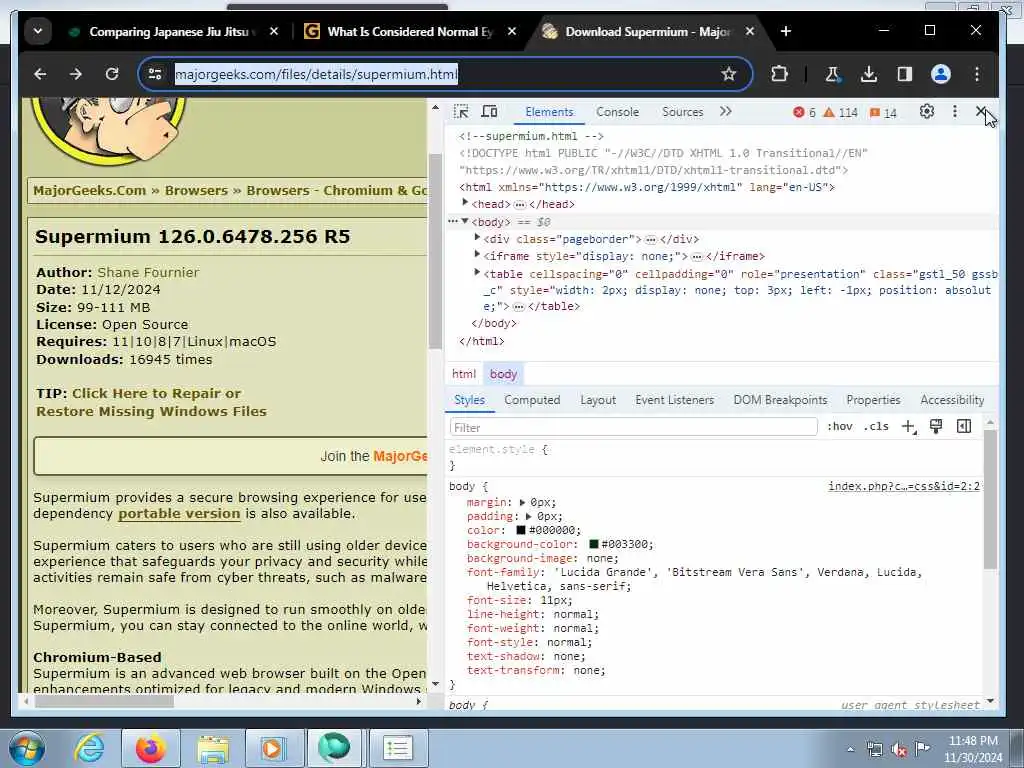Open the 114 warnings indicator
The width and height of the screenshot is (1024, 768).
click(x=840, y=112)
